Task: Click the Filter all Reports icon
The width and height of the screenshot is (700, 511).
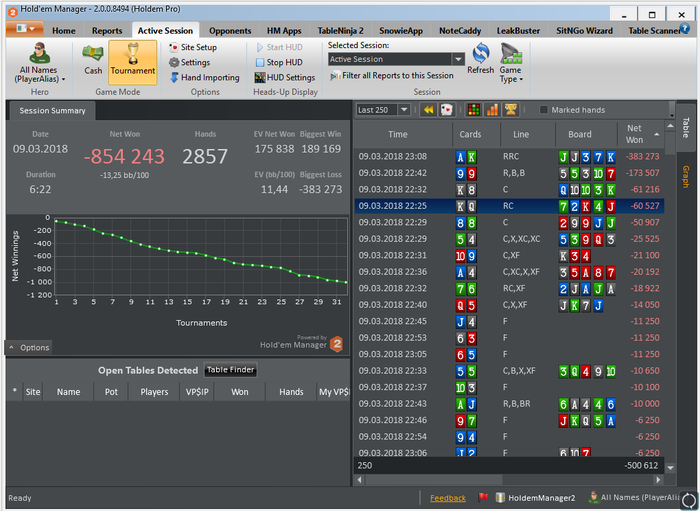Action: pyautogui.click(x=335, y=76)
